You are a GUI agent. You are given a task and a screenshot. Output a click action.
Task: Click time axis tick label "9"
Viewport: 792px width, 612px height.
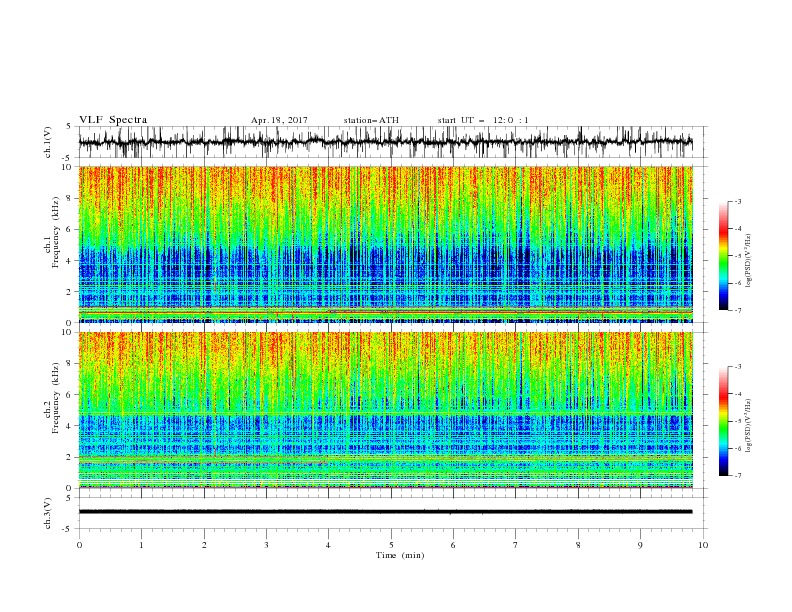[x=640, y=545]
